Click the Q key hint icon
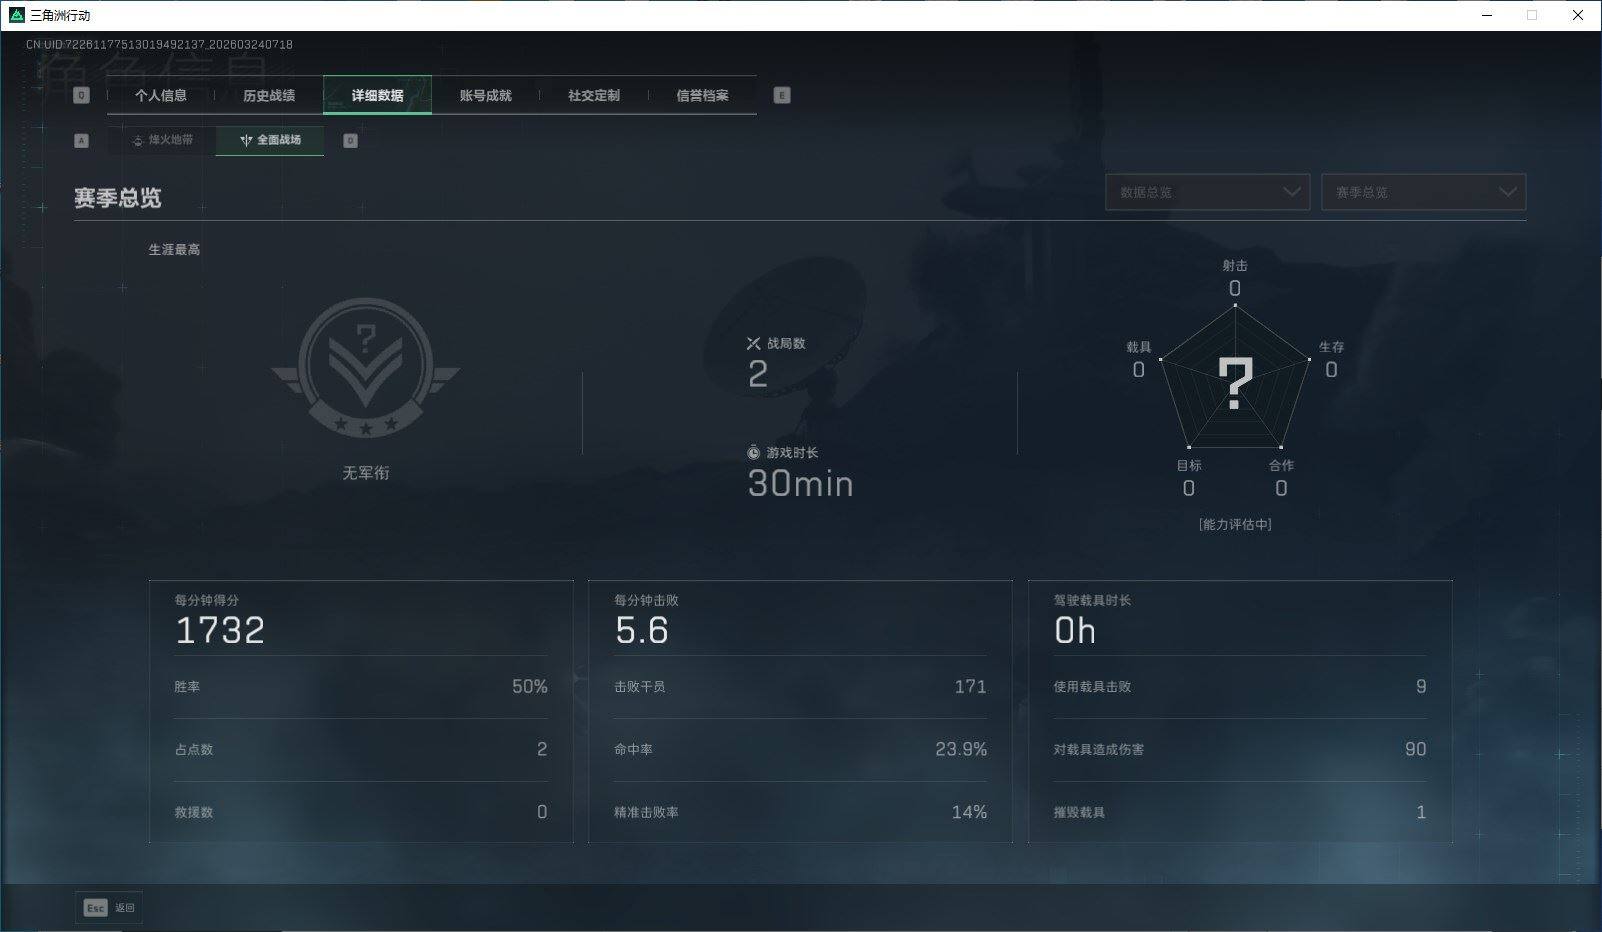The width and height of the screenshot is (1602, 932). coord(82,95)
